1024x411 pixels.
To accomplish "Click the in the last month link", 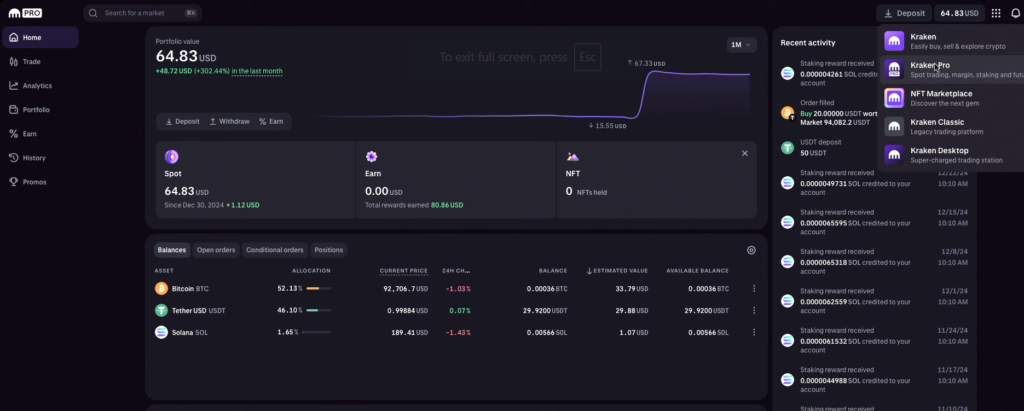I will 257,71.
